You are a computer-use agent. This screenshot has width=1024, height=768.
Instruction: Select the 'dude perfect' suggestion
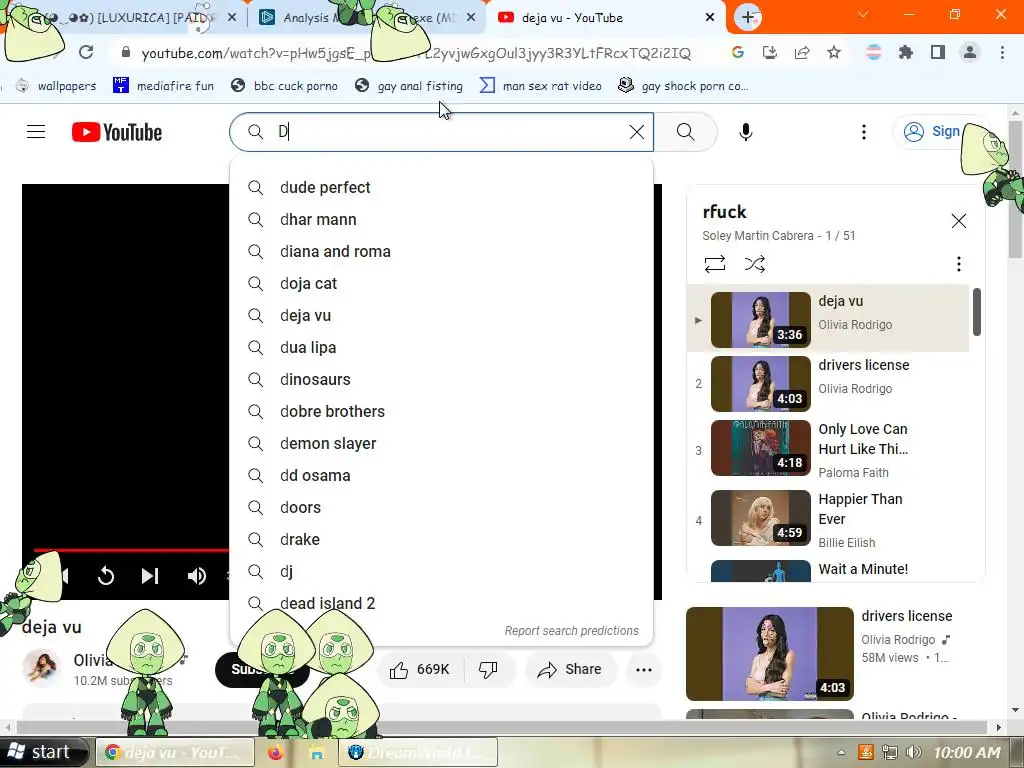pos(441,187)
